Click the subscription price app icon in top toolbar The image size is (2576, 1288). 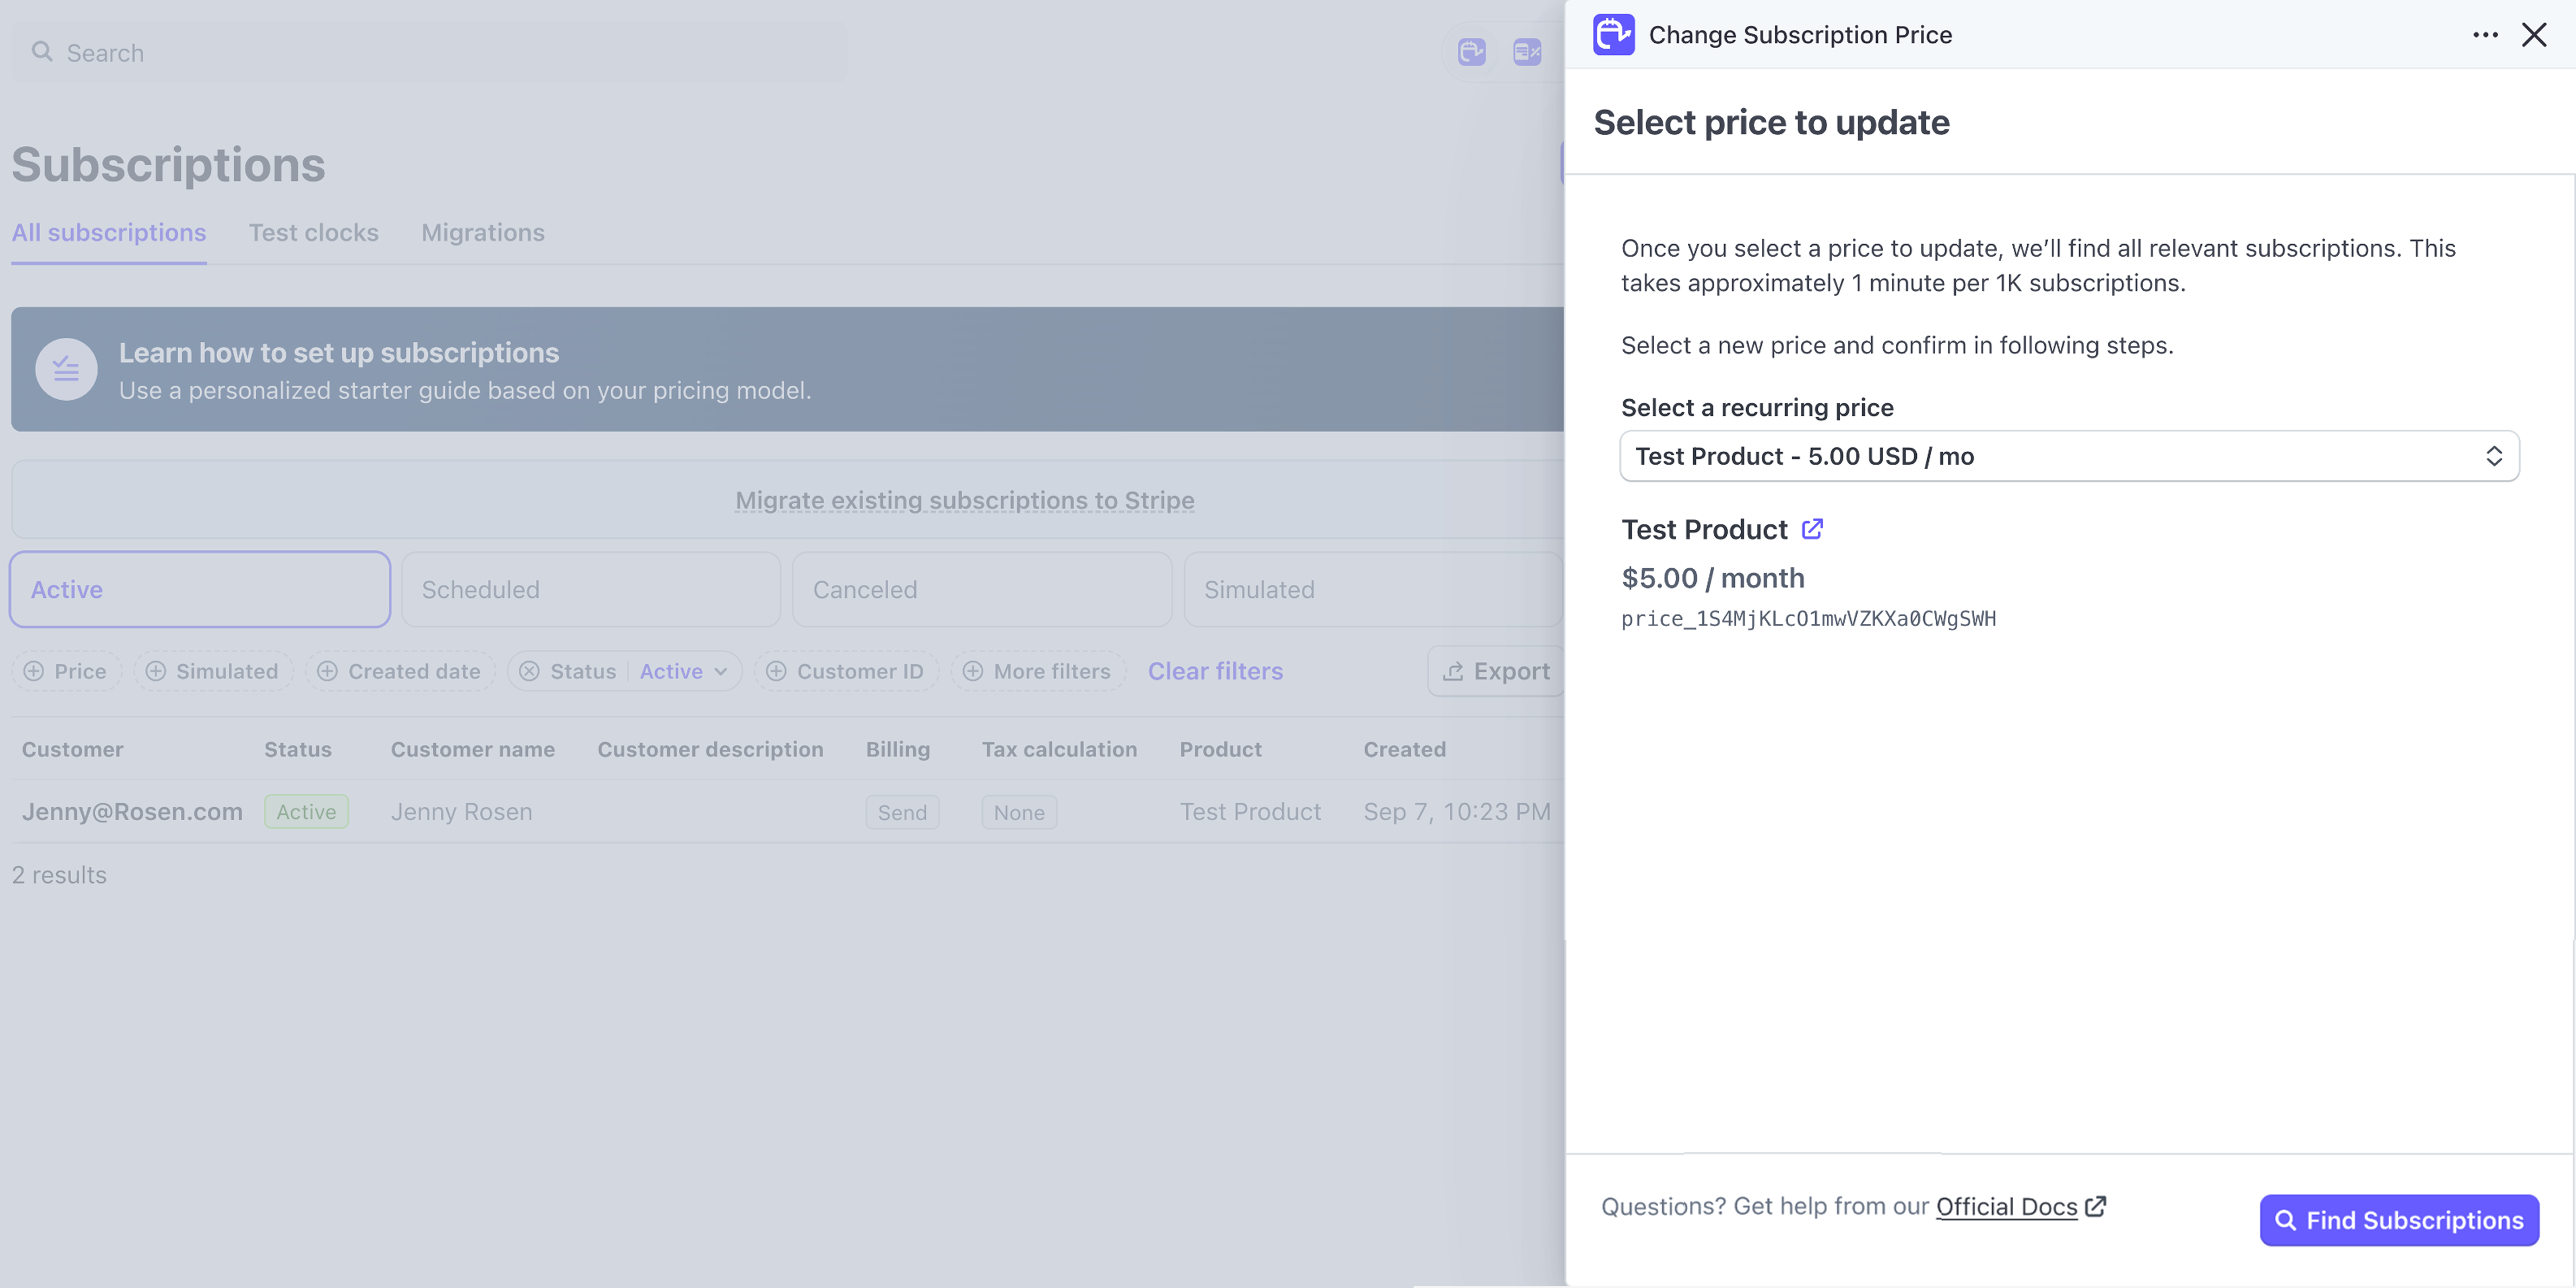pos(1471,52)
